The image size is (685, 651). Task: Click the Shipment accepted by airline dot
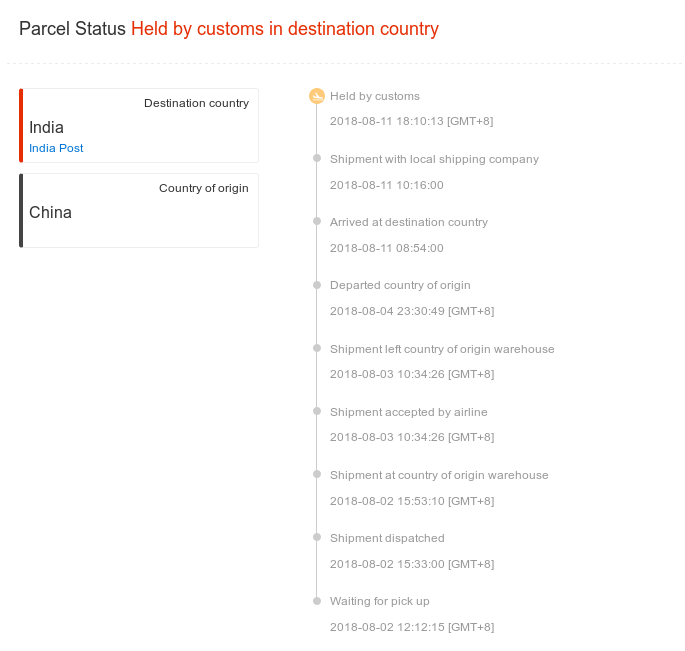pos(317,411)
